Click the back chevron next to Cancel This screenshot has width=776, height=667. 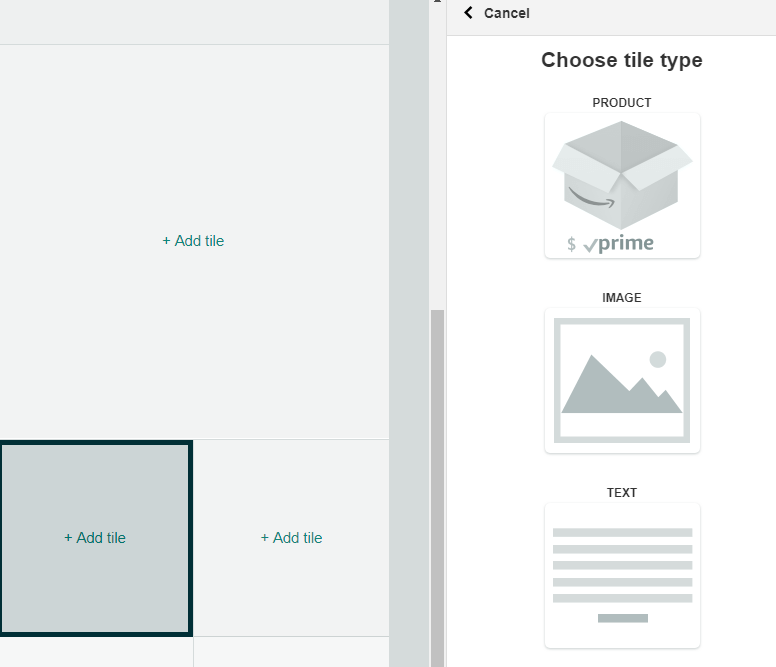tap(468, 13)
